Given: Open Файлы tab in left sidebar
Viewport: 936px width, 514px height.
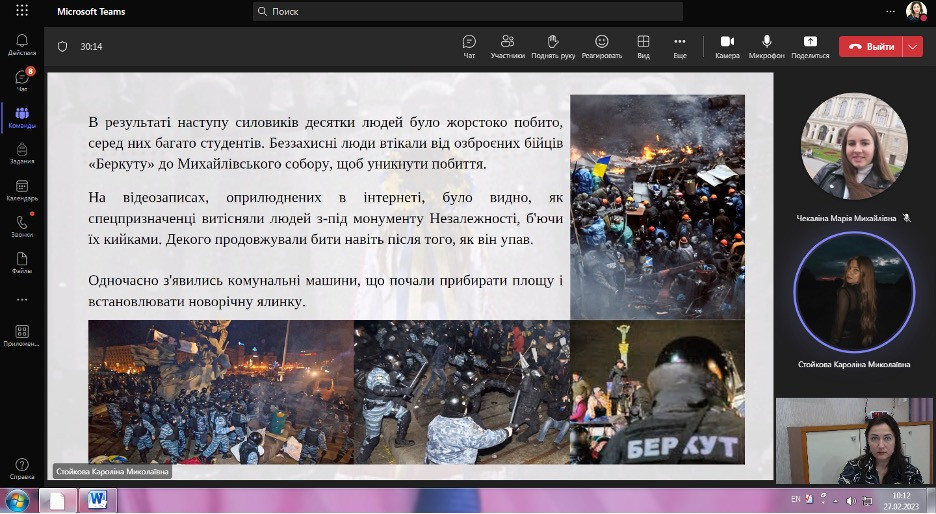Looking at the screenshot, I should point(22,263).
